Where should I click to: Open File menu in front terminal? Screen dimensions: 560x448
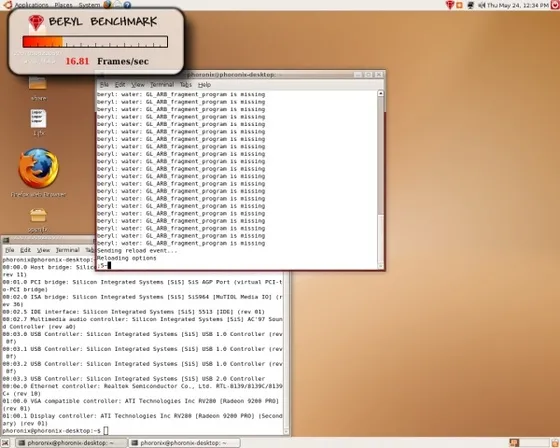click(104, 84)
